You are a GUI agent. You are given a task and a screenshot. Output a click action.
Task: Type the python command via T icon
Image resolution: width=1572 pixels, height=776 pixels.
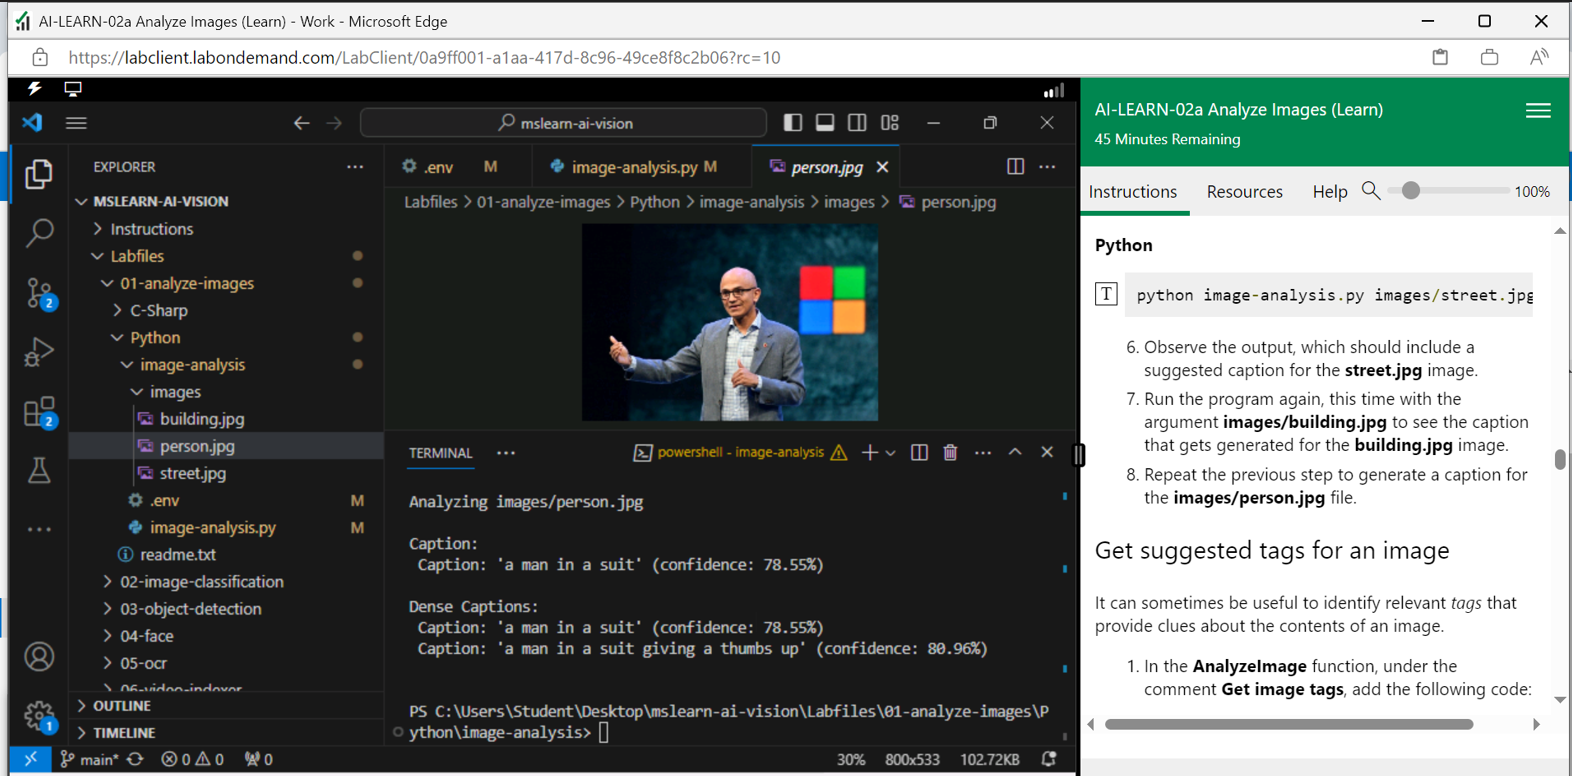pos(1106,294)
